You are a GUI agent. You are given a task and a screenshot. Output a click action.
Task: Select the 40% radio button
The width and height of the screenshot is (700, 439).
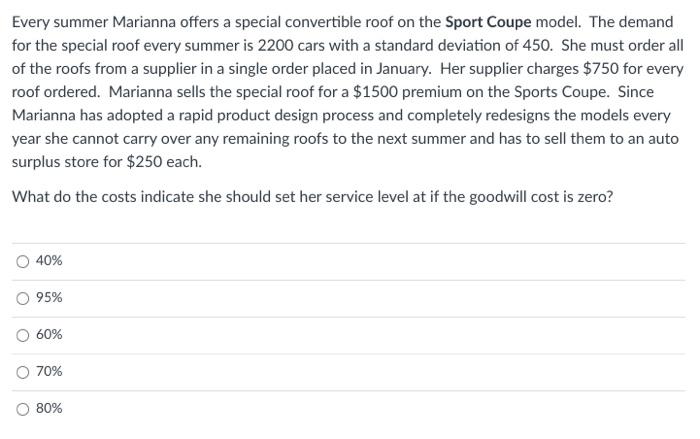click(23, 261)
